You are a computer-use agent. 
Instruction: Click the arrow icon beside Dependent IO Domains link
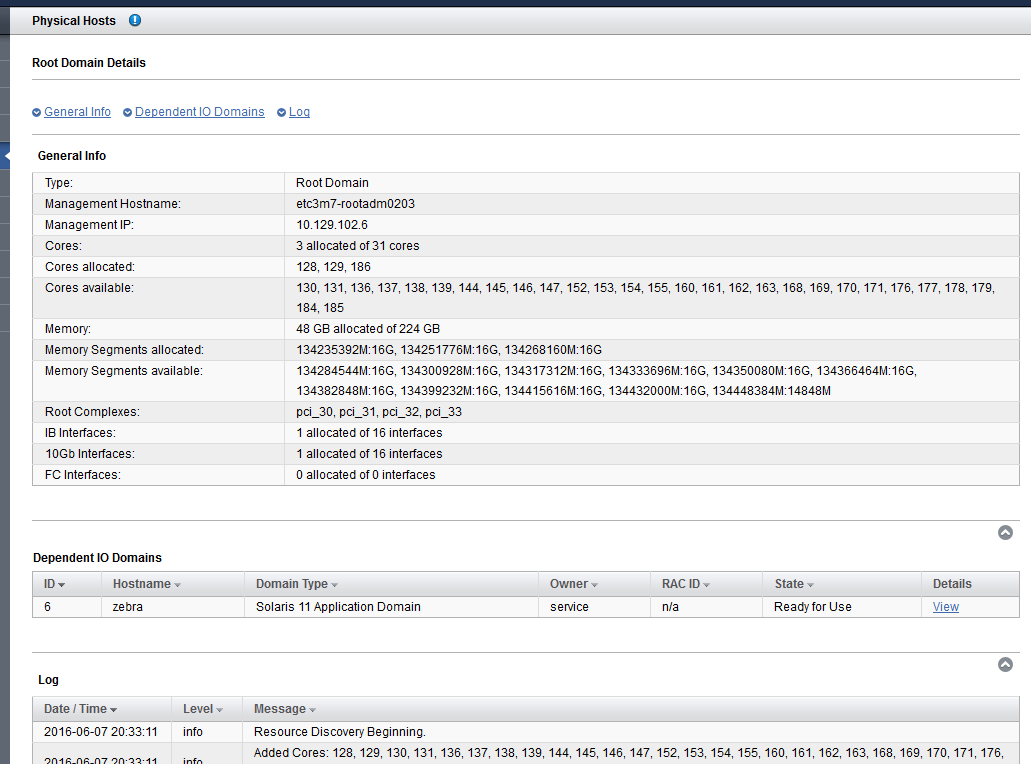pyautogui.click(x=128, y=112)
